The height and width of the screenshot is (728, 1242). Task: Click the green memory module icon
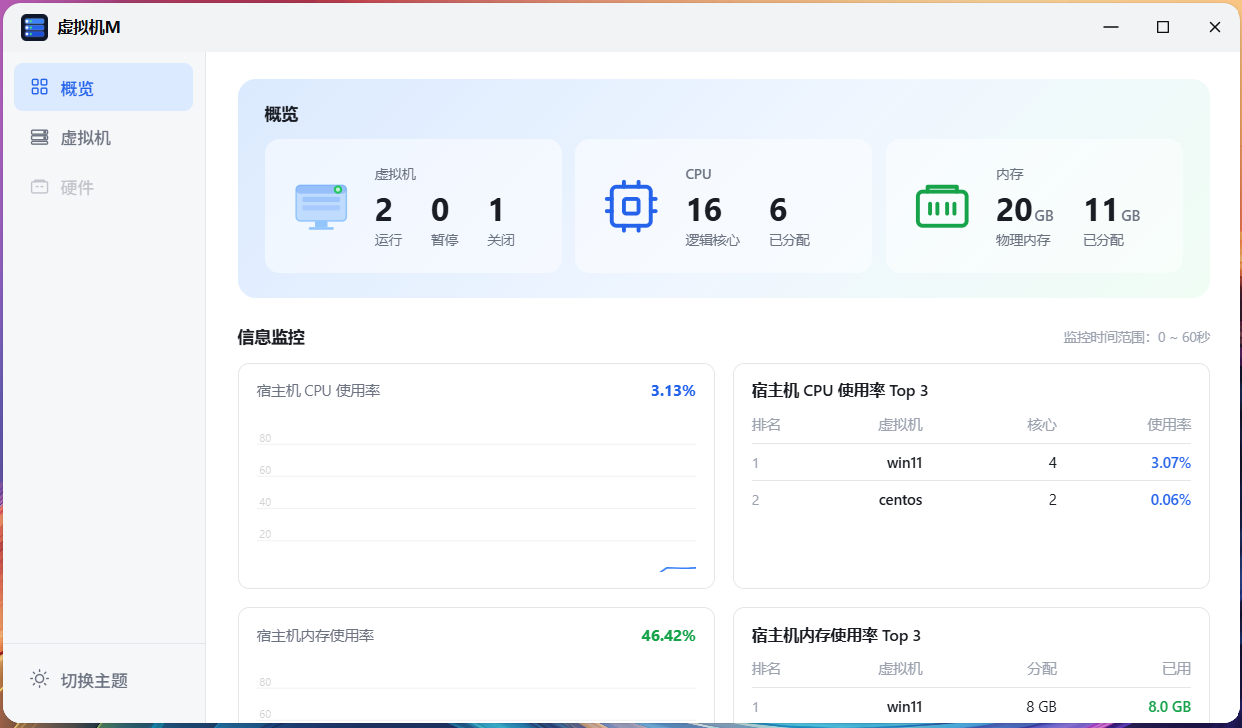tap(942, 206)
